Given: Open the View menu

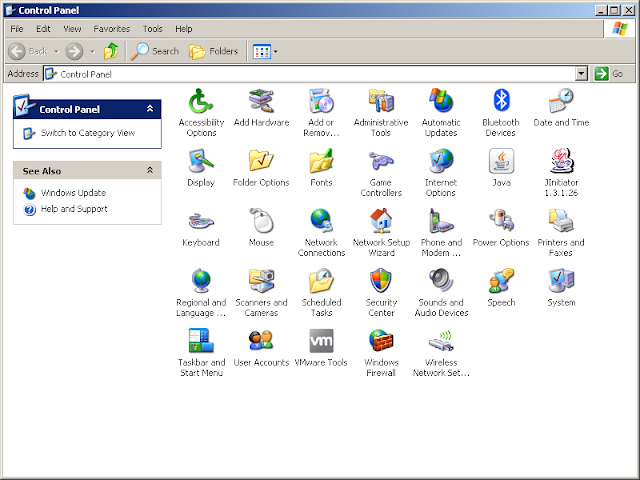Looking at the screenshot, I should pos(72,29).
